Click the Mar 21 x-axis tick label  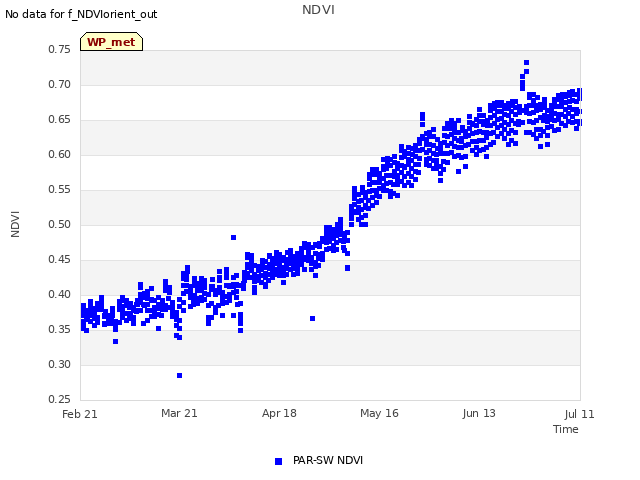tap(179, 413)
